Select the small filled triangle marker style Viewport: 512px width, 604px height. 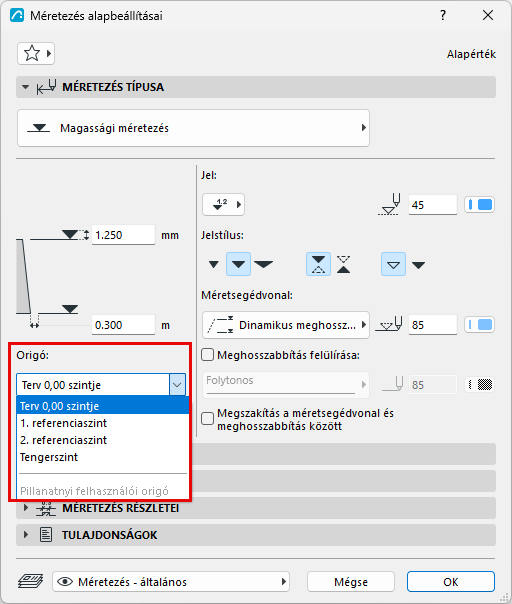[x=214, y=264]
